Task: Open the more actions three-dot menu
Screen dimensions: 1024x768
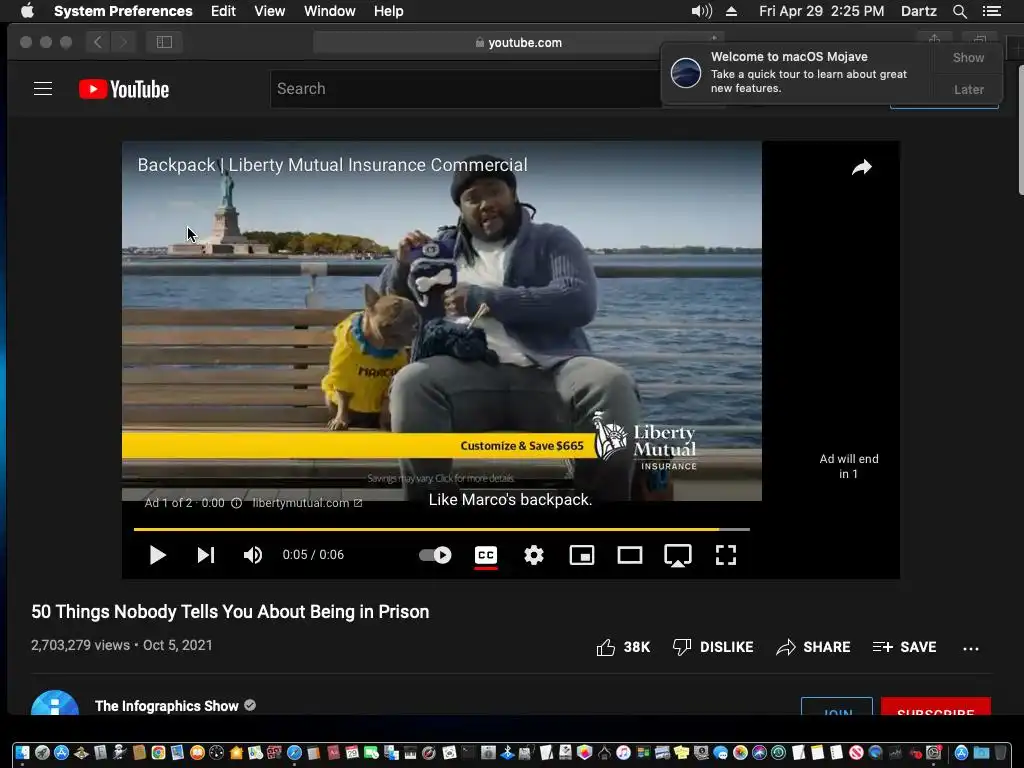Action: [971, 648]
